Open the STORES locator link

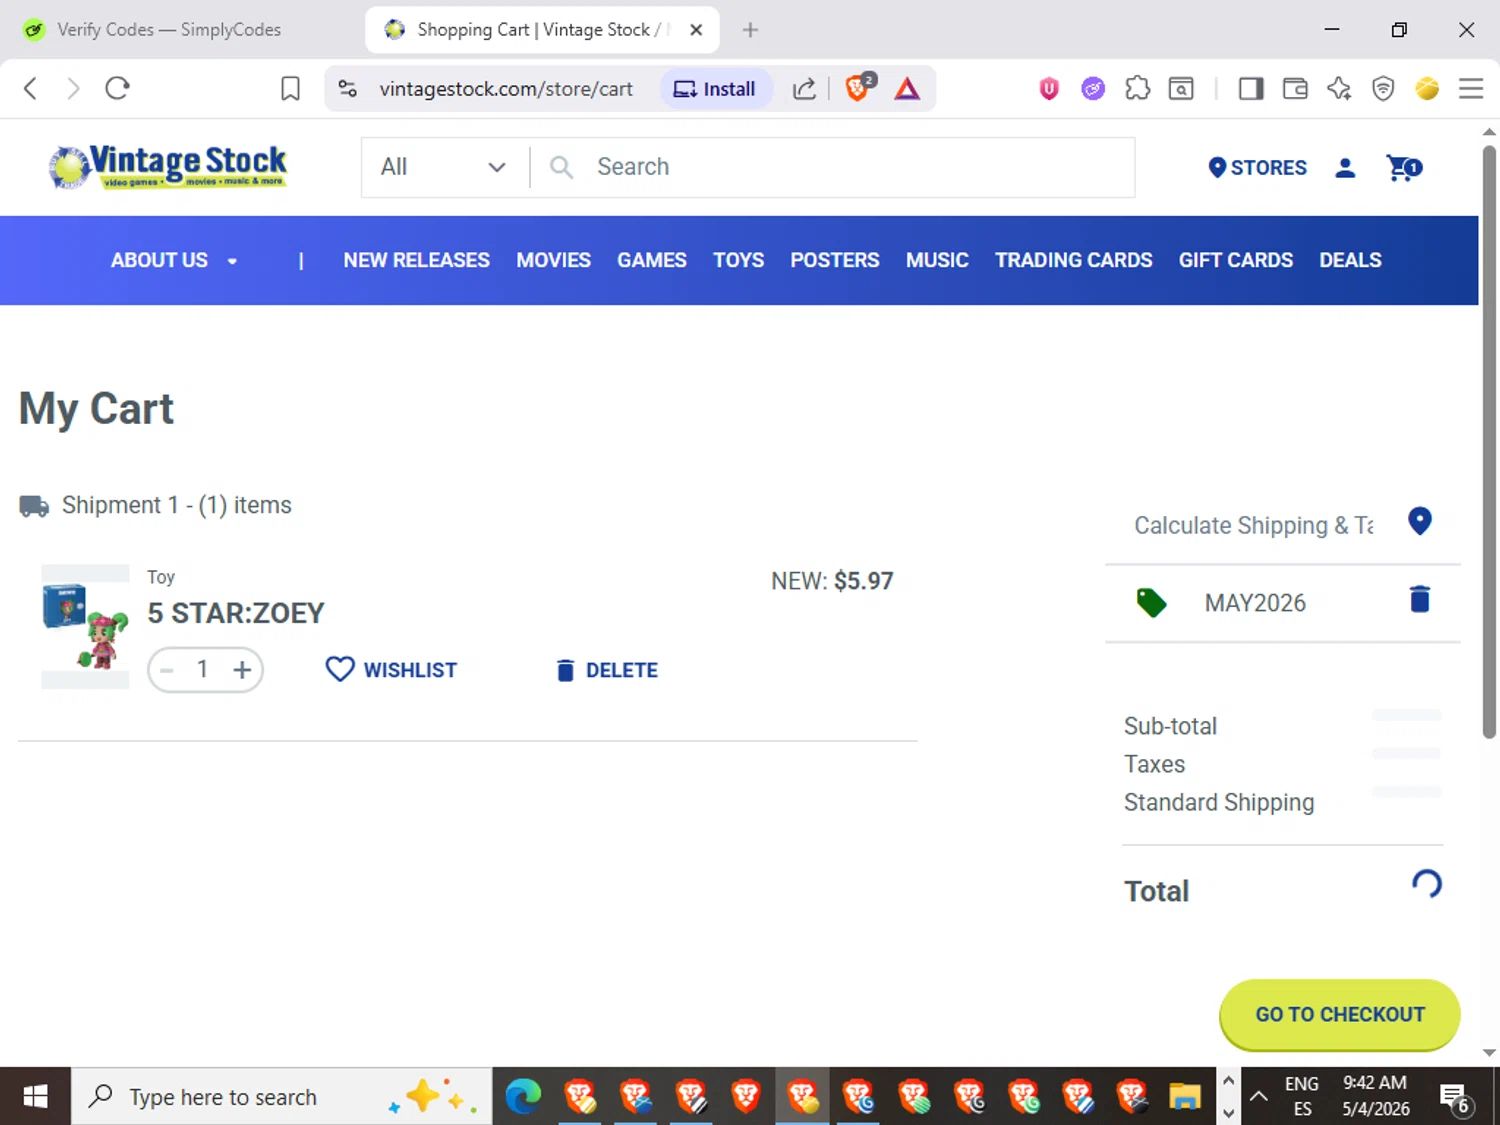point(1257,167)
